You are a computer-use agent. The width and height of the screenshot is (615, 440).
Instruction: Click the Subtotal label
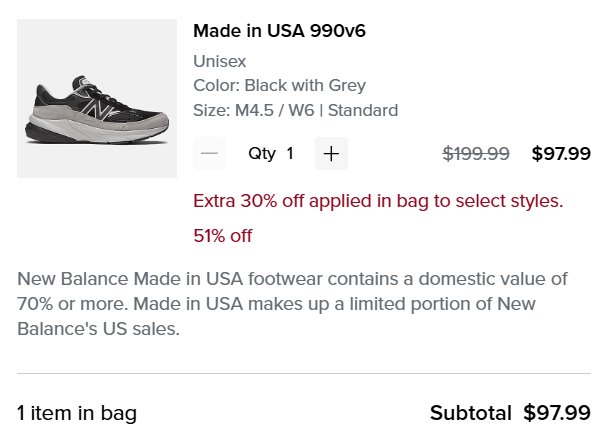(x=470, y=413)
